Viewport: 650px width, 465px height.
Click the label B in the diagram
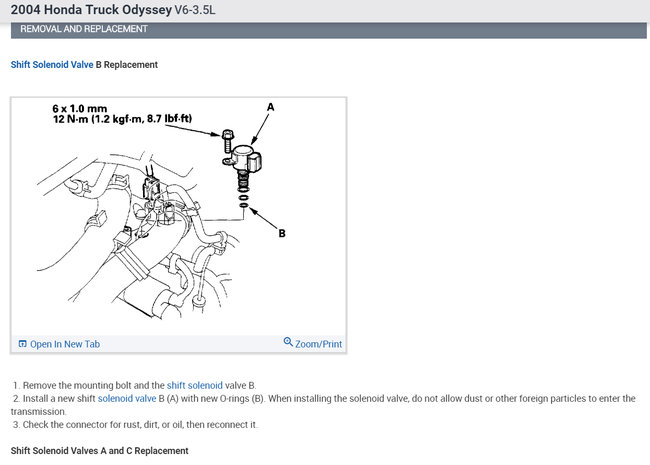point(282,233)
